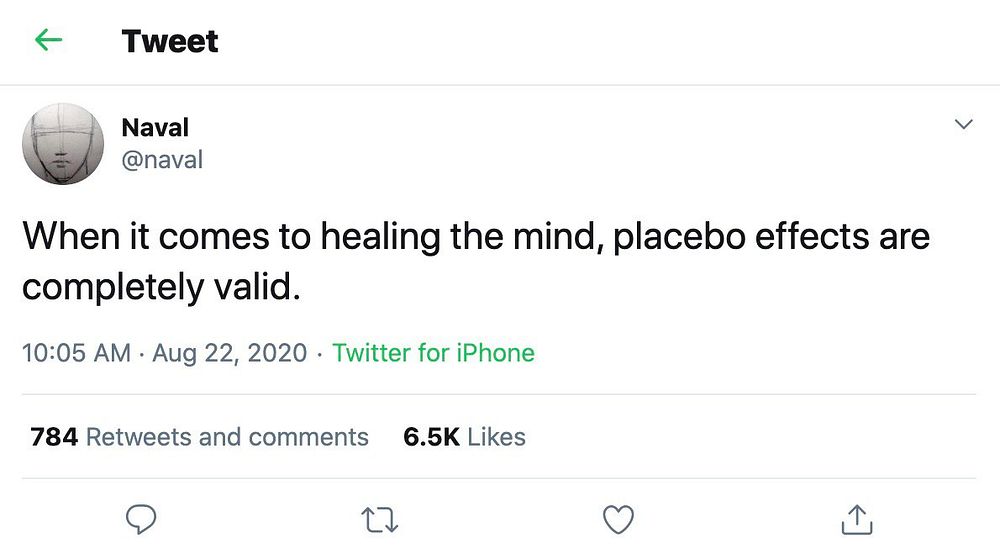Viewport: 1000px width, 555px height.
Task: View the Likes list
Action: tap(496, 437)
